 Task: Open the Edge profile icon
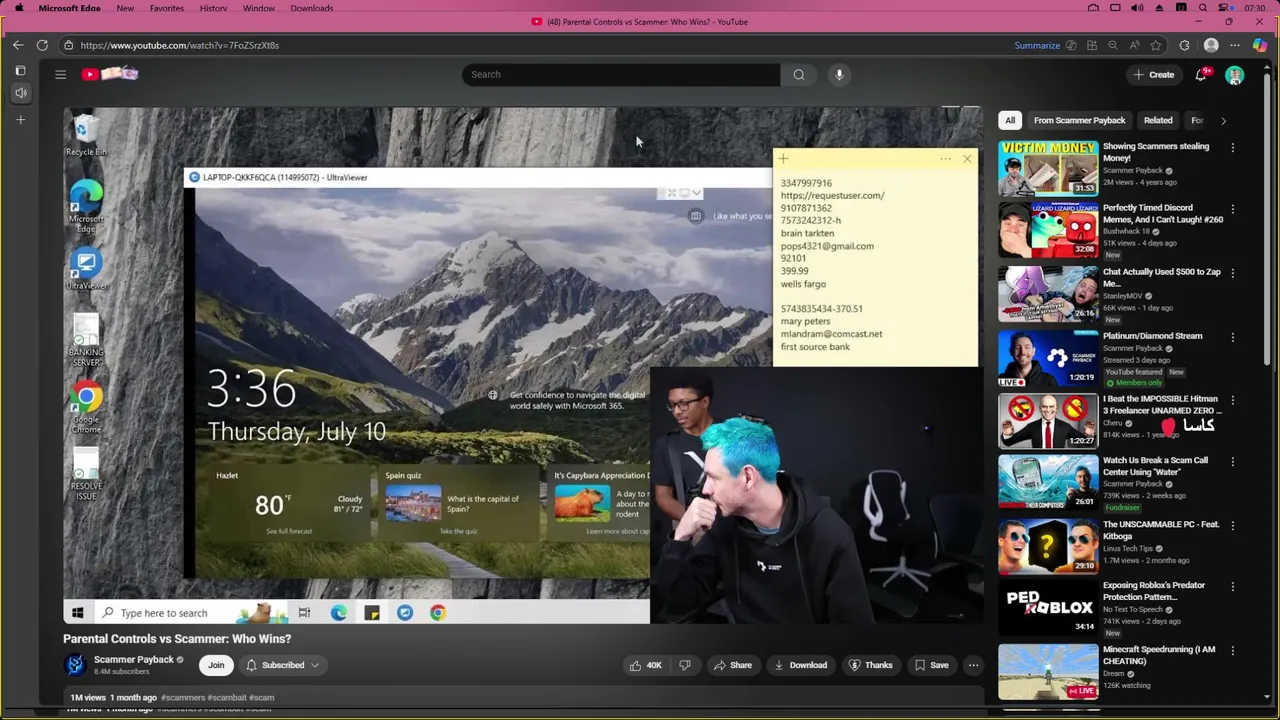[1211, 45]
